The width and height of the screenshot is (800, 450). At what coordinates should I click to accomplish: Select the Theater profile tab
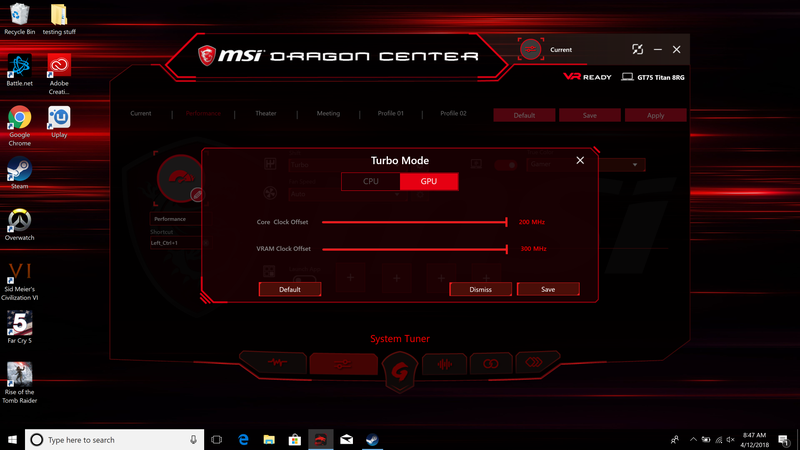click(266, 113)
